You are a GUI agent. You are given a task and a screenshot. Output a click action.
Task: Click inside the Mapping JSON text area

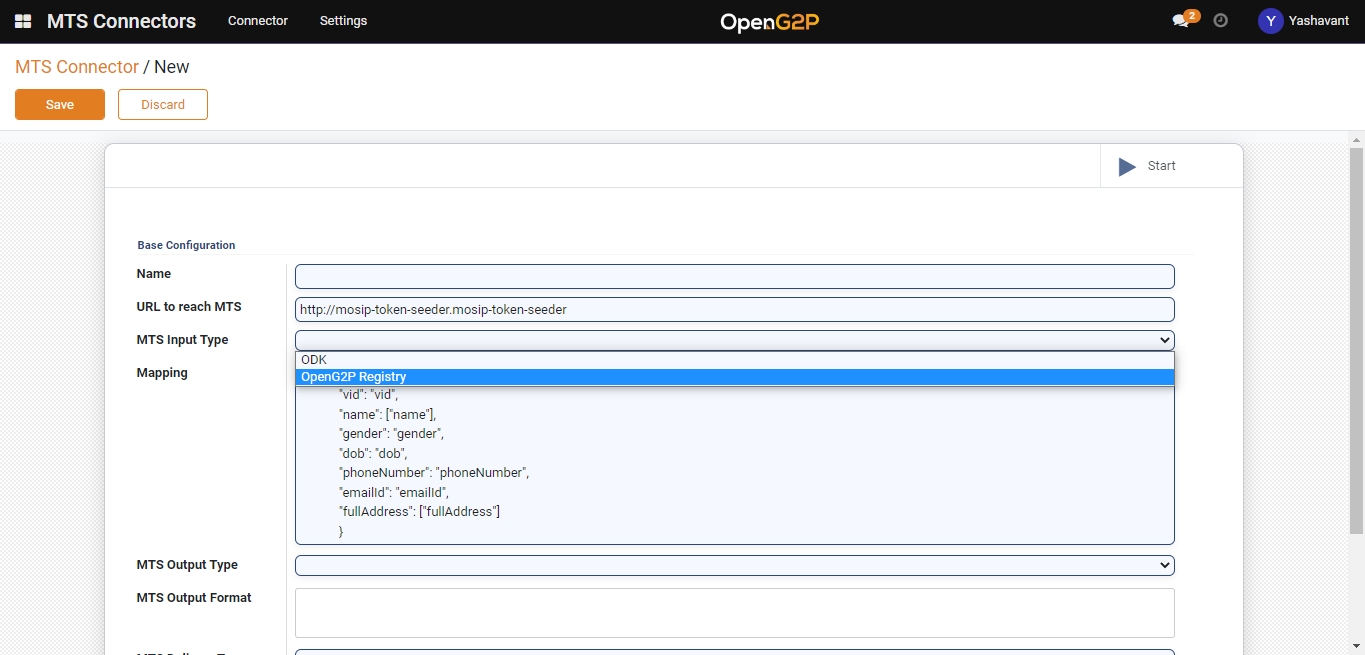(x=734, y=470)
